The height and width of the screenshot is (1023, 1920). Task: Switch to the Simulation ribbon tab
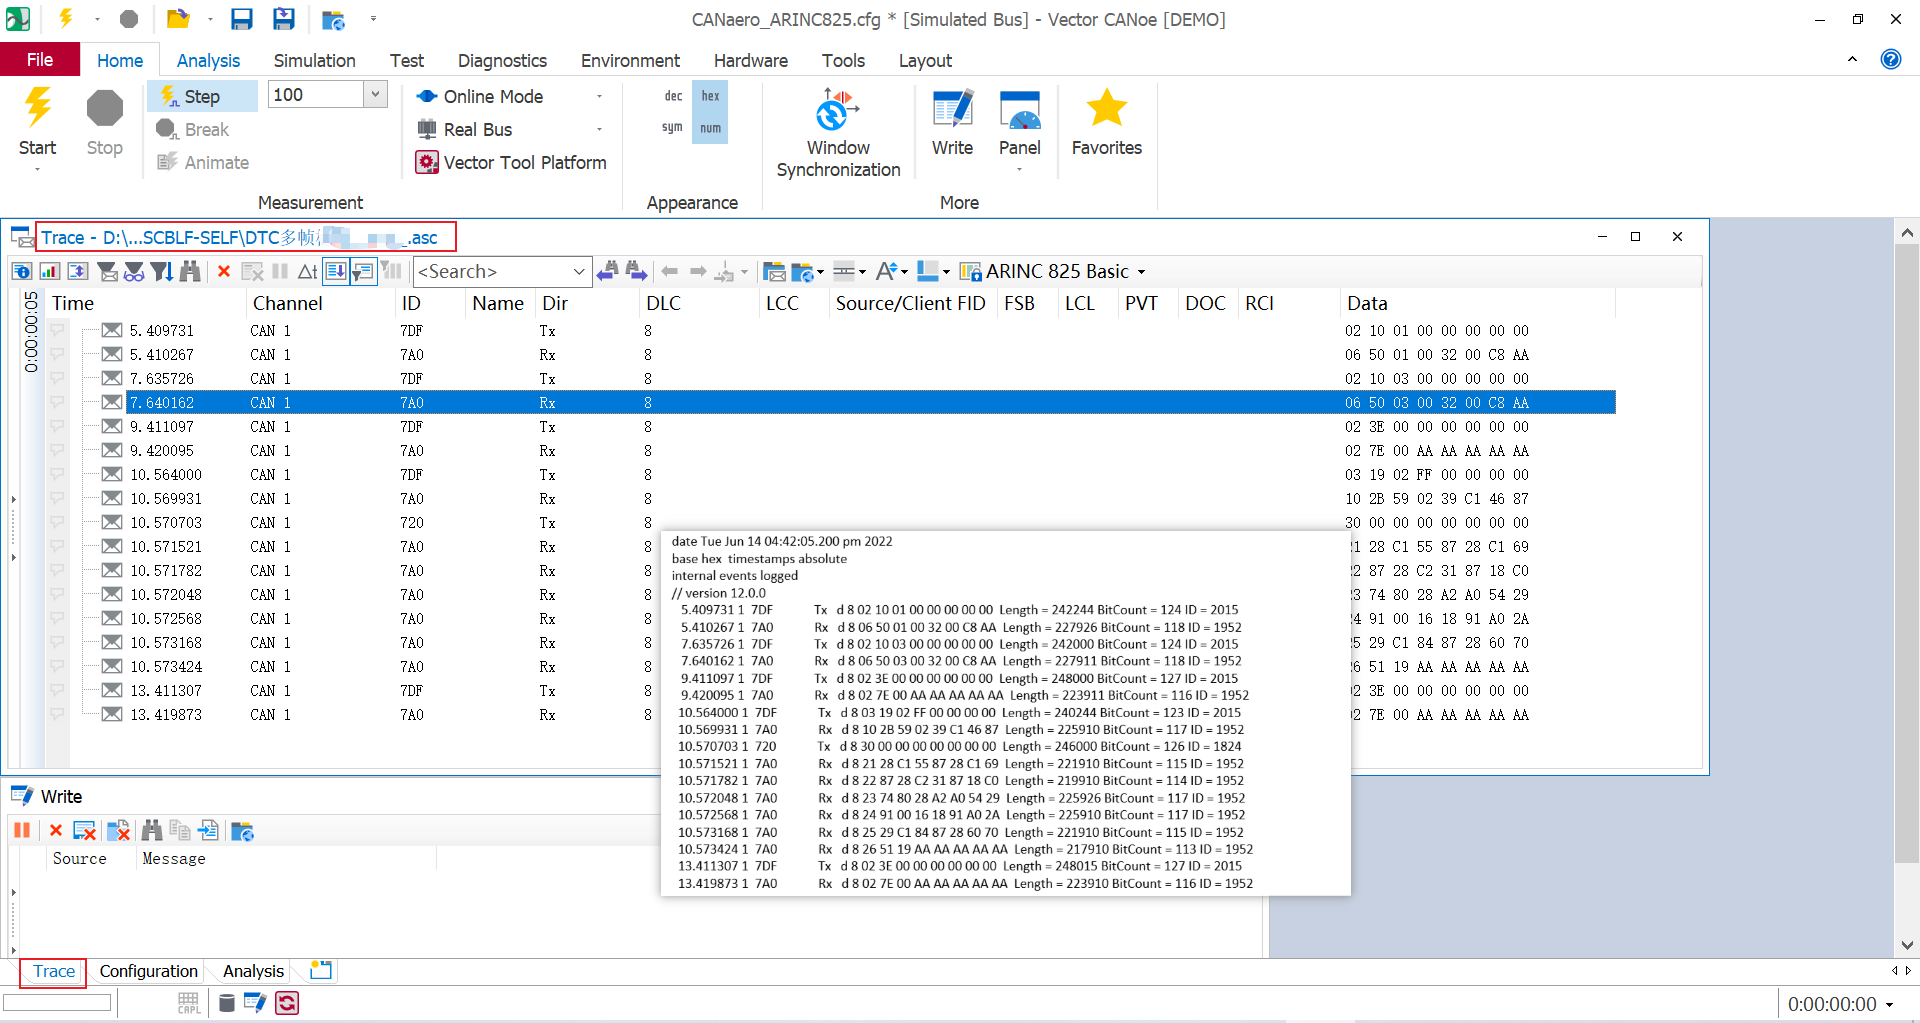point(314,61)
